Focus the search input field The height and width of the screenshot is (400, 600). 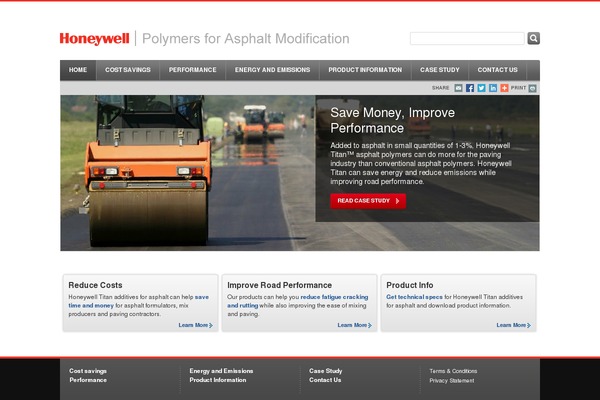point(467,38)
